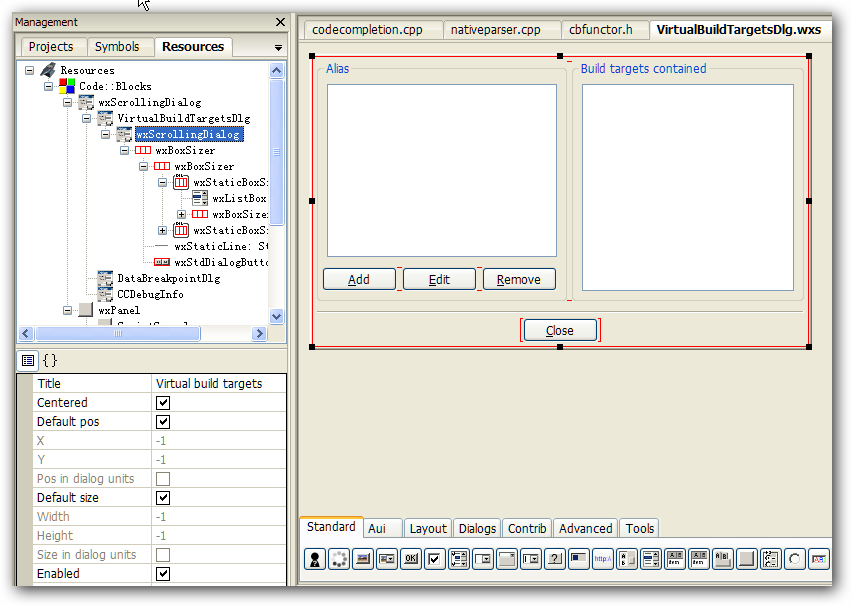The width and height of the screenshot is (852, 606).
Task: Open the properties list view icon
Action: (x=28, y=360)
